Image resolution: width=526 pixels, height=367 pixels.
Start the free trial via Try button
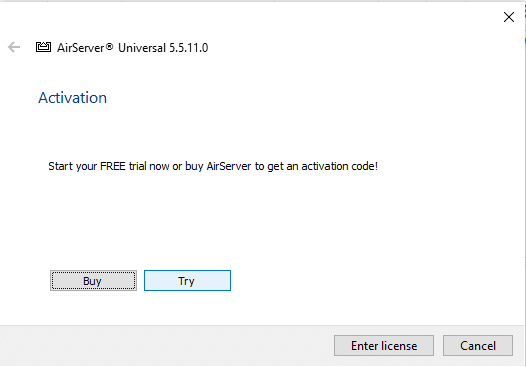[187, 280]
